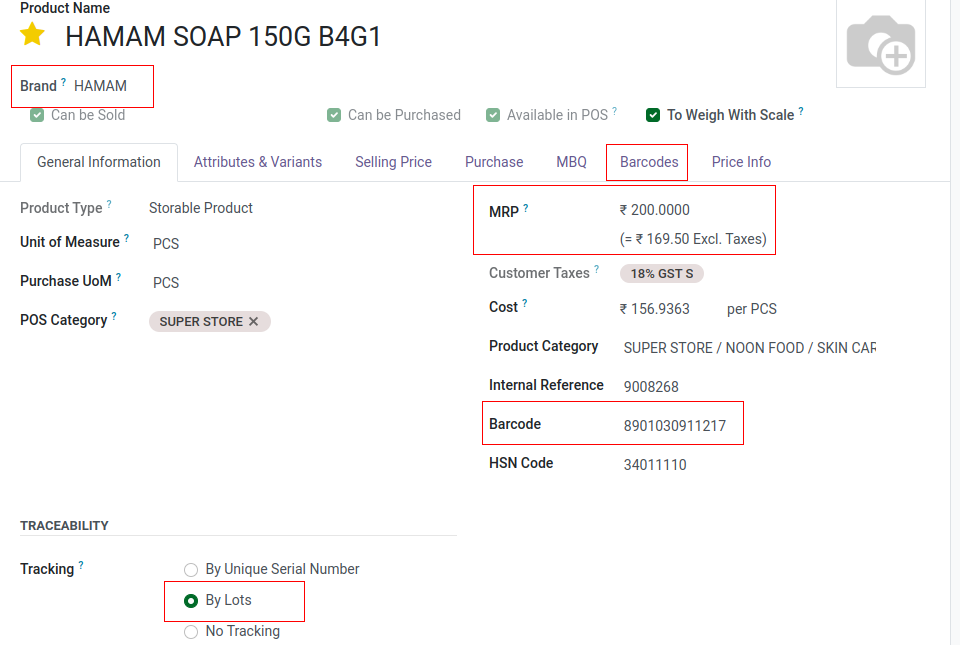Toggle the Available in POS checkbox
960x645 pixels.
[493, 115]
